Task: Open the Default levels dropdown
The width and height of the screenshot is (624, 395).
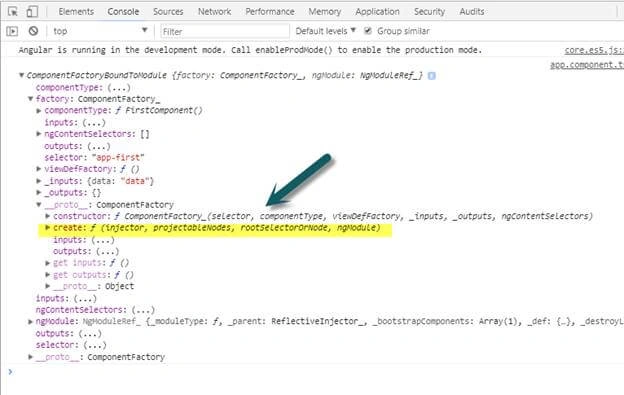Action: [326, 31]
